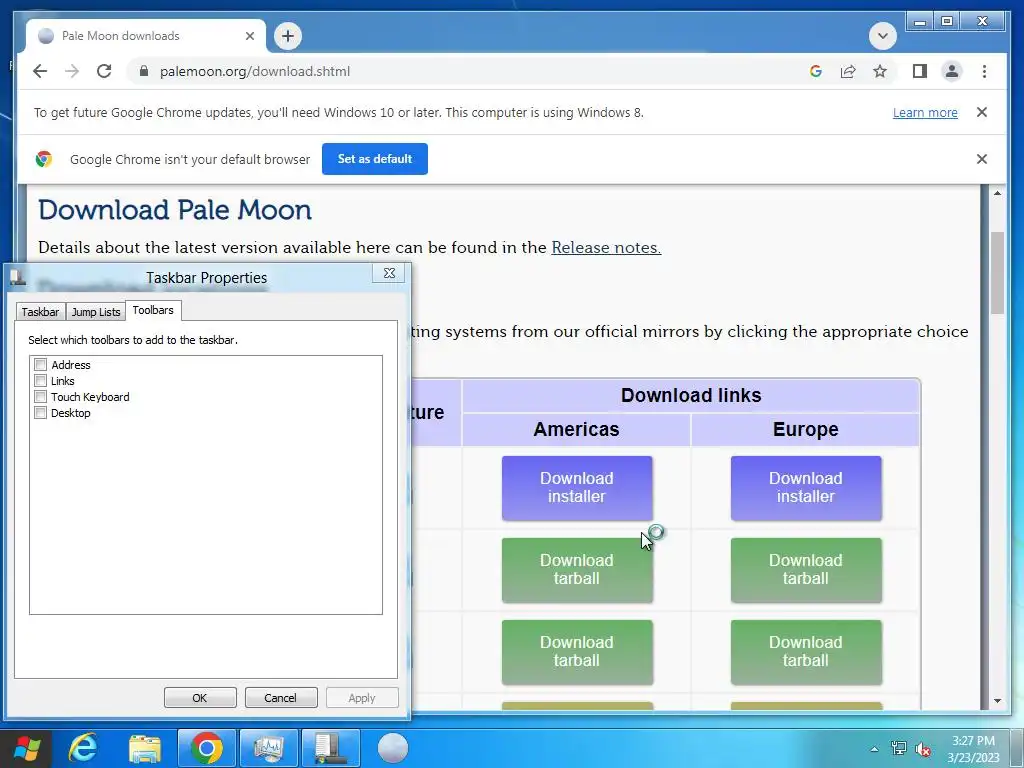The height and width of the screenshot is (768, 1024).
Task: Dismiss the Windows 10 update notice
Action: point(982,112)
